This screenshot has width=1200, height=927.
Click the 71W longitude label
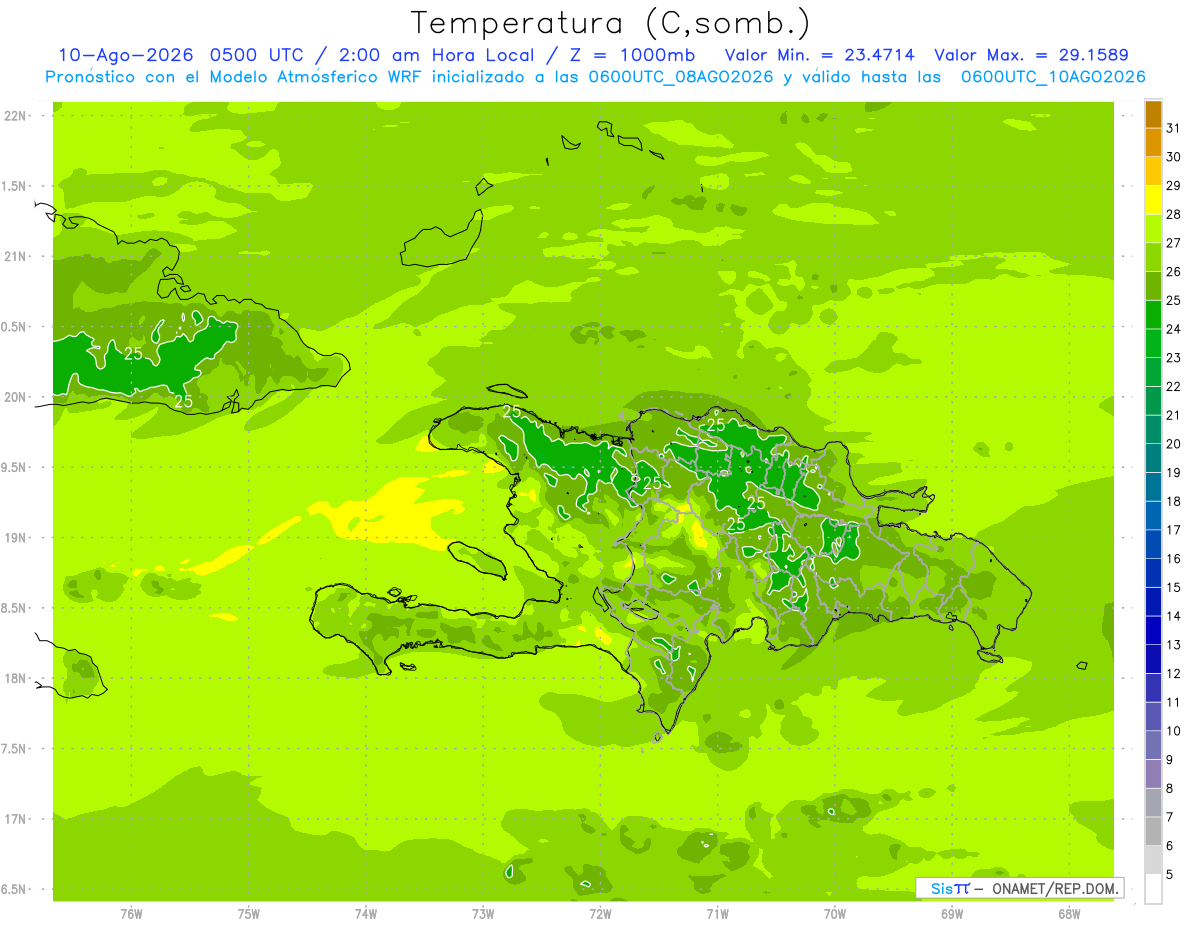pyautogui.click(x=717, y=914)
